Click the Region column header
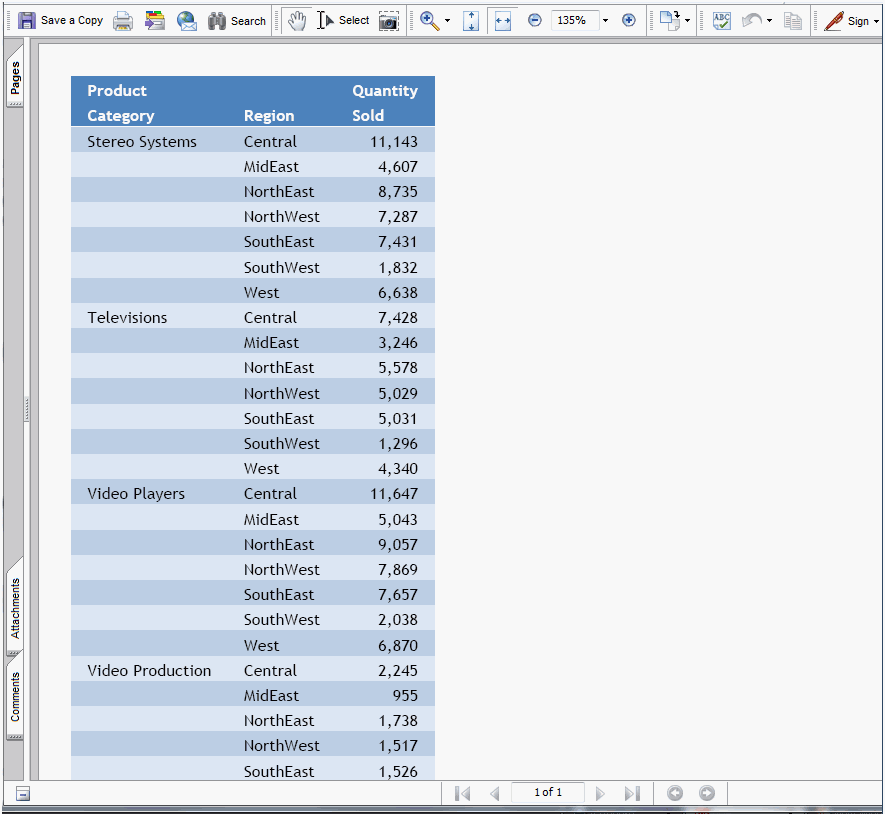This screenshot has height=814, width=885. point(269,116)
